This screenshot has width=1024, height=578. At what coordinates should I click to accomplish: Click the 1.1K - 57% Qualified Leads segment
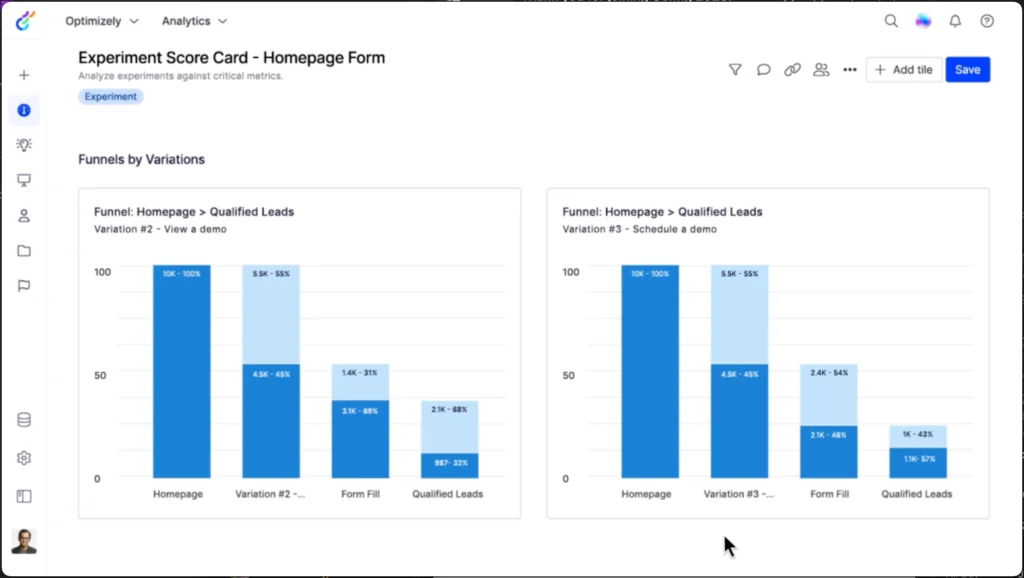918,463
